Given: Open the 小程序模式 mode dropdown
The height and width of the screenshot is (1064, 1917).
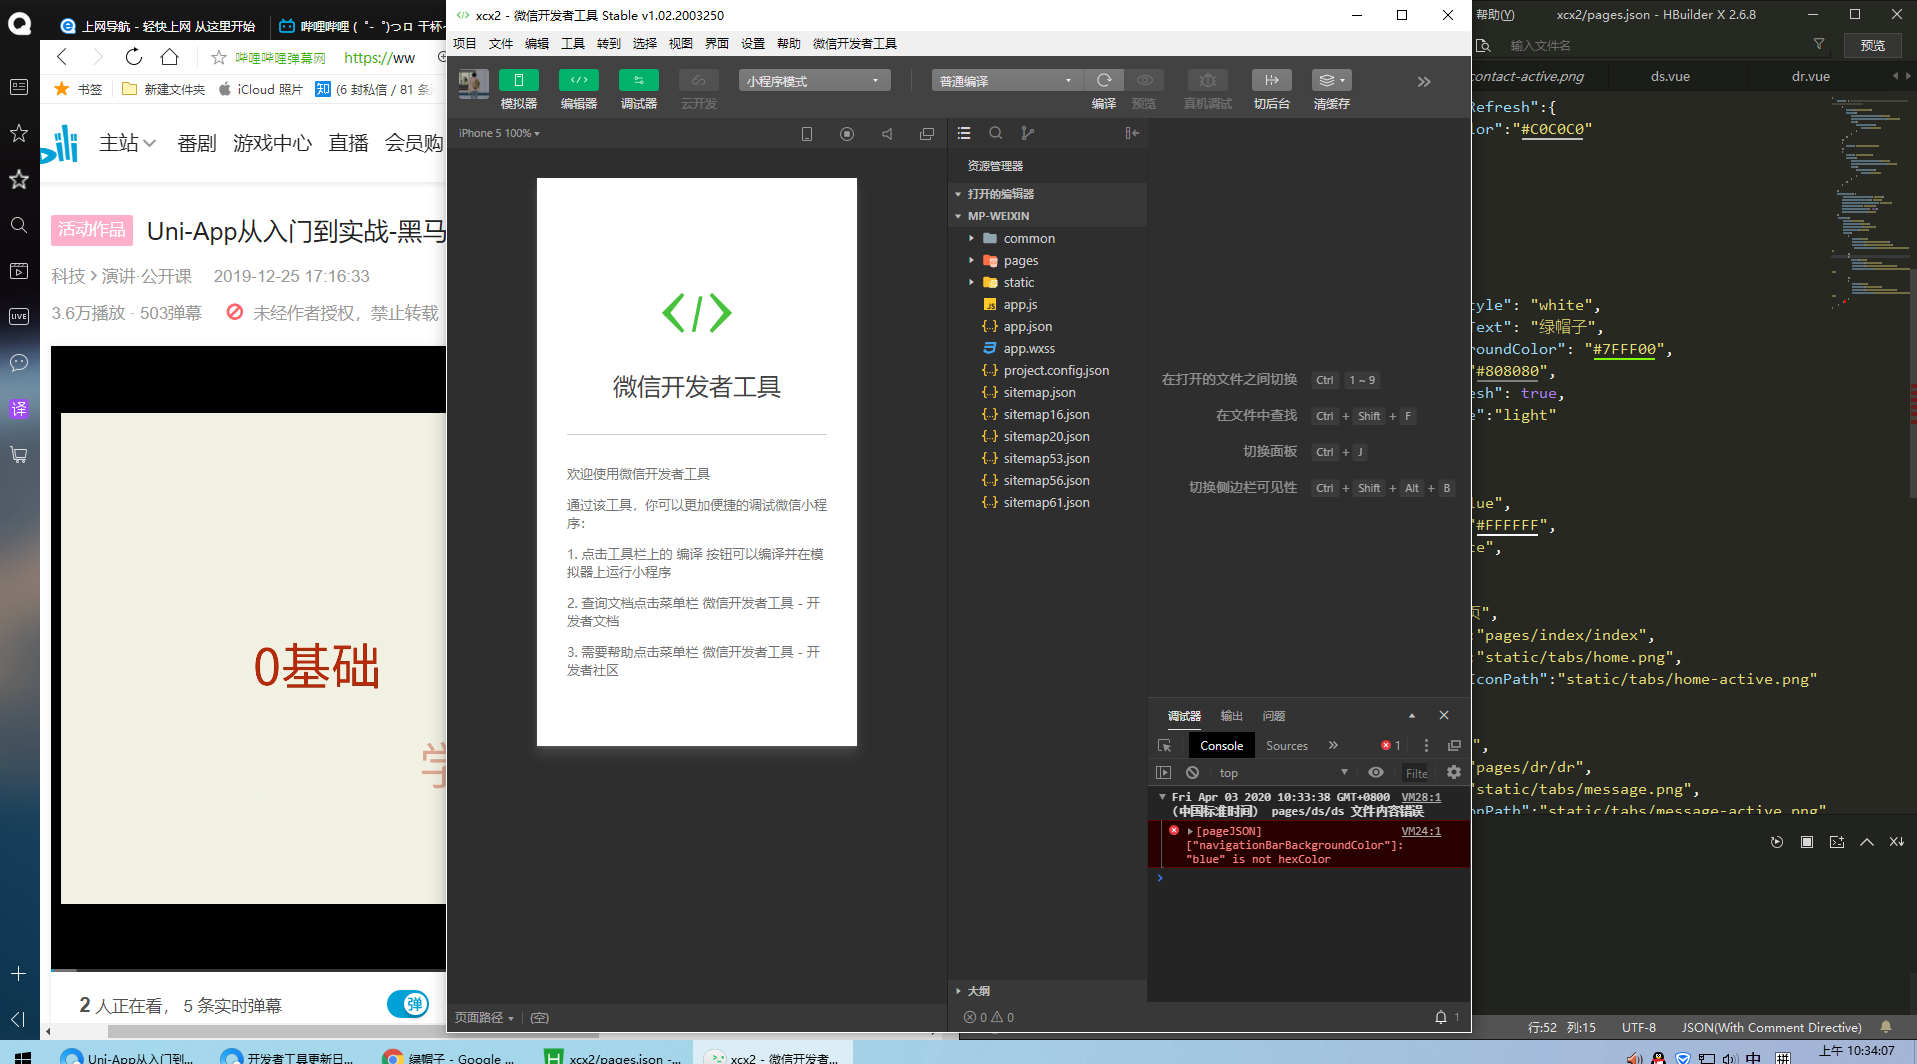Looking at the screenshot, I should tap(814, 81).
